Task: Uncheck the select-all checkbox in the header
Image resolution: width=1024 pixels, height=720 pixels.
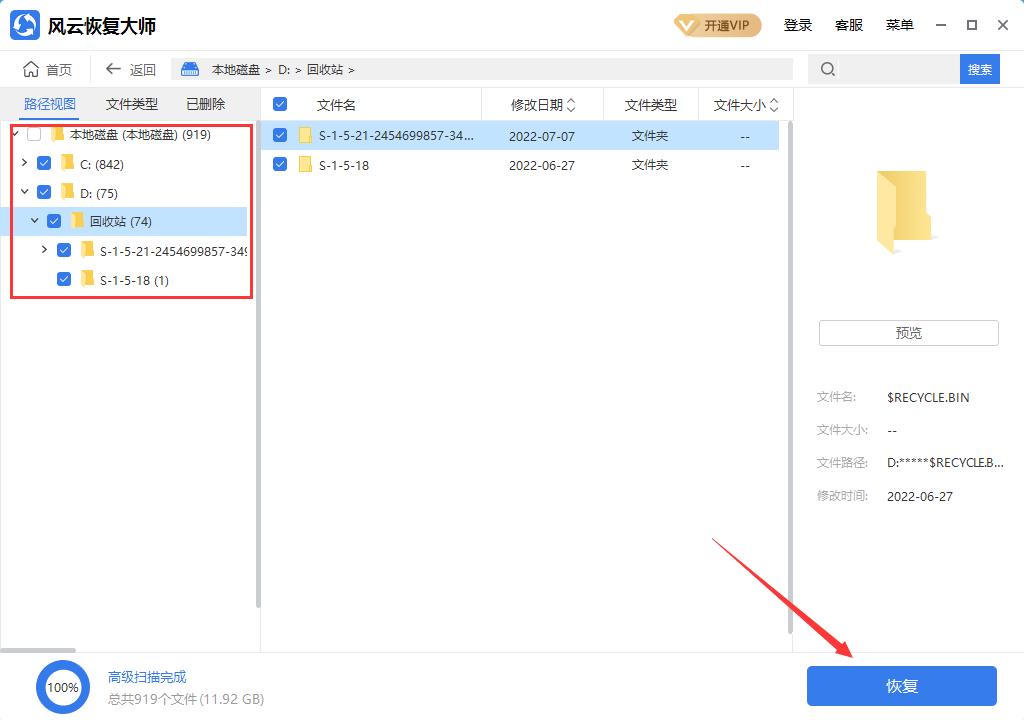Action: (280, 104)
